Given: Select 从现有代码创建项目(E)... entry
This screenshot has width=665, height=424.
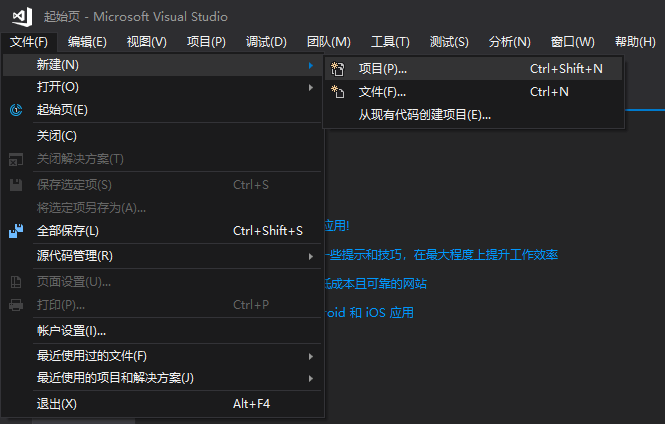Looking at the screenshot, I should 474,115.
